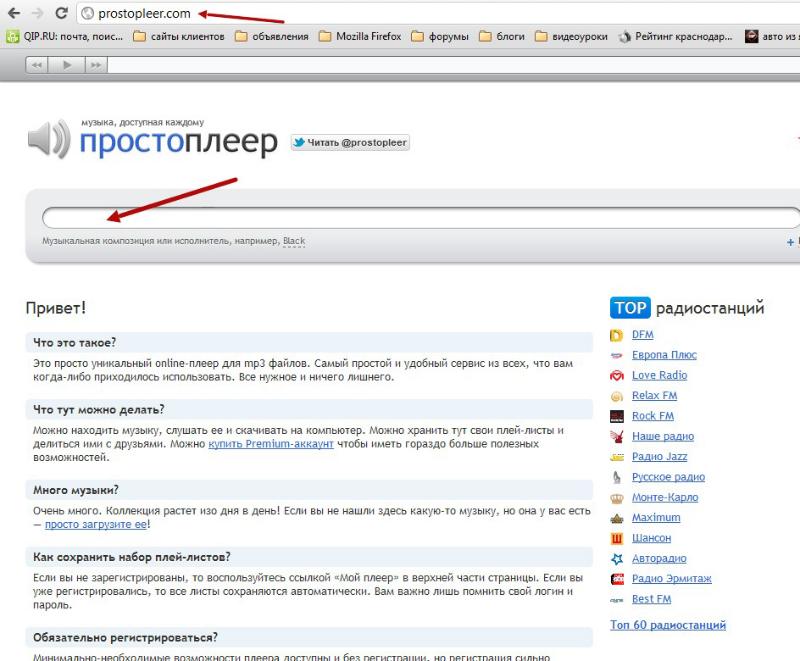800x661 pixels.
Task: Click the browser back arrow
Action: pos(14,13)
